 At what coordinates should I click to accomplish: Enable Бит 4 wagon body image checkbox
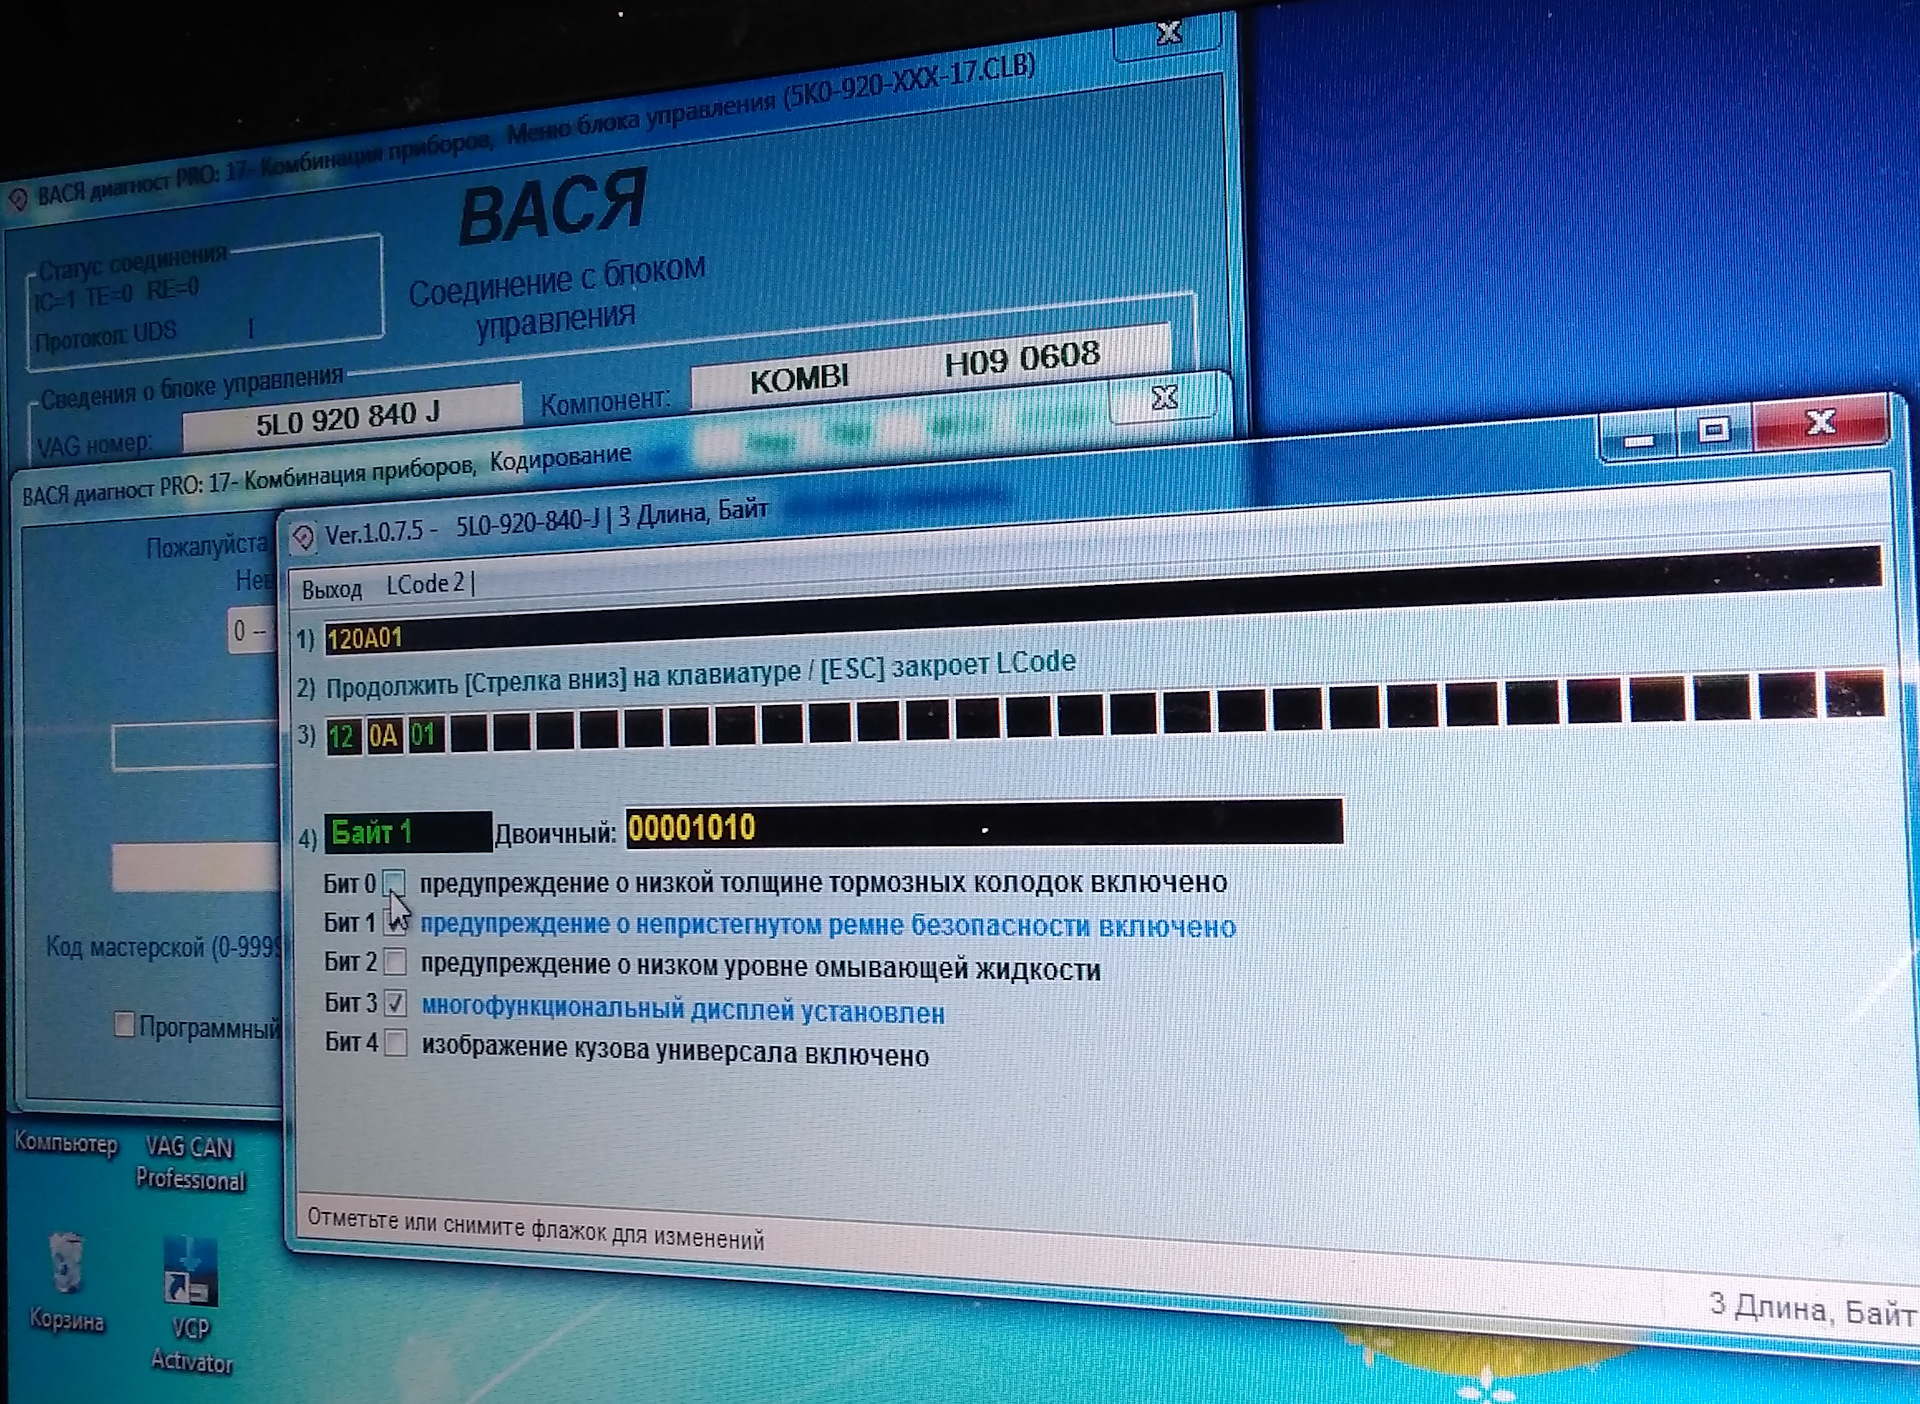tap(396, 1043)
